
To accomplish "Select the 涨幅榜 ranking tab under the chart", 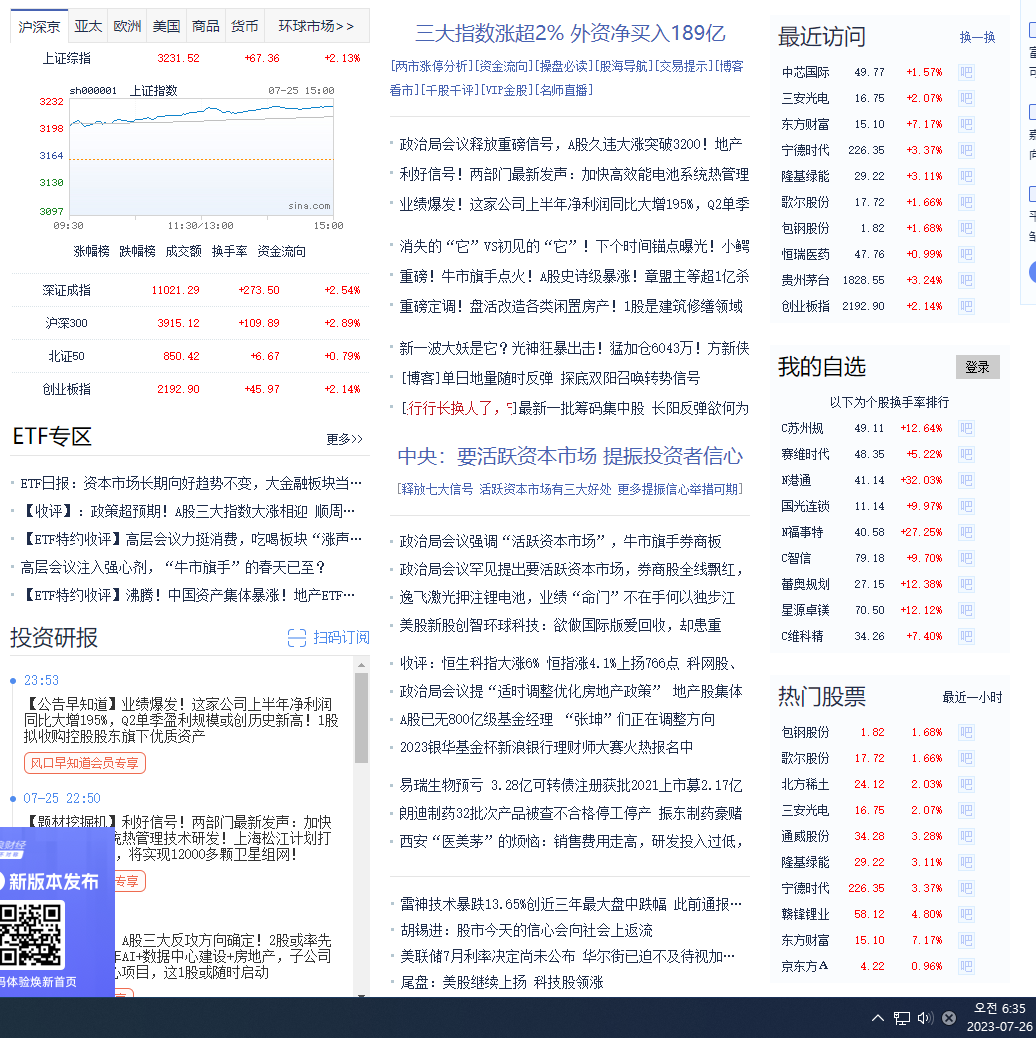I will [x=91, y=252].
